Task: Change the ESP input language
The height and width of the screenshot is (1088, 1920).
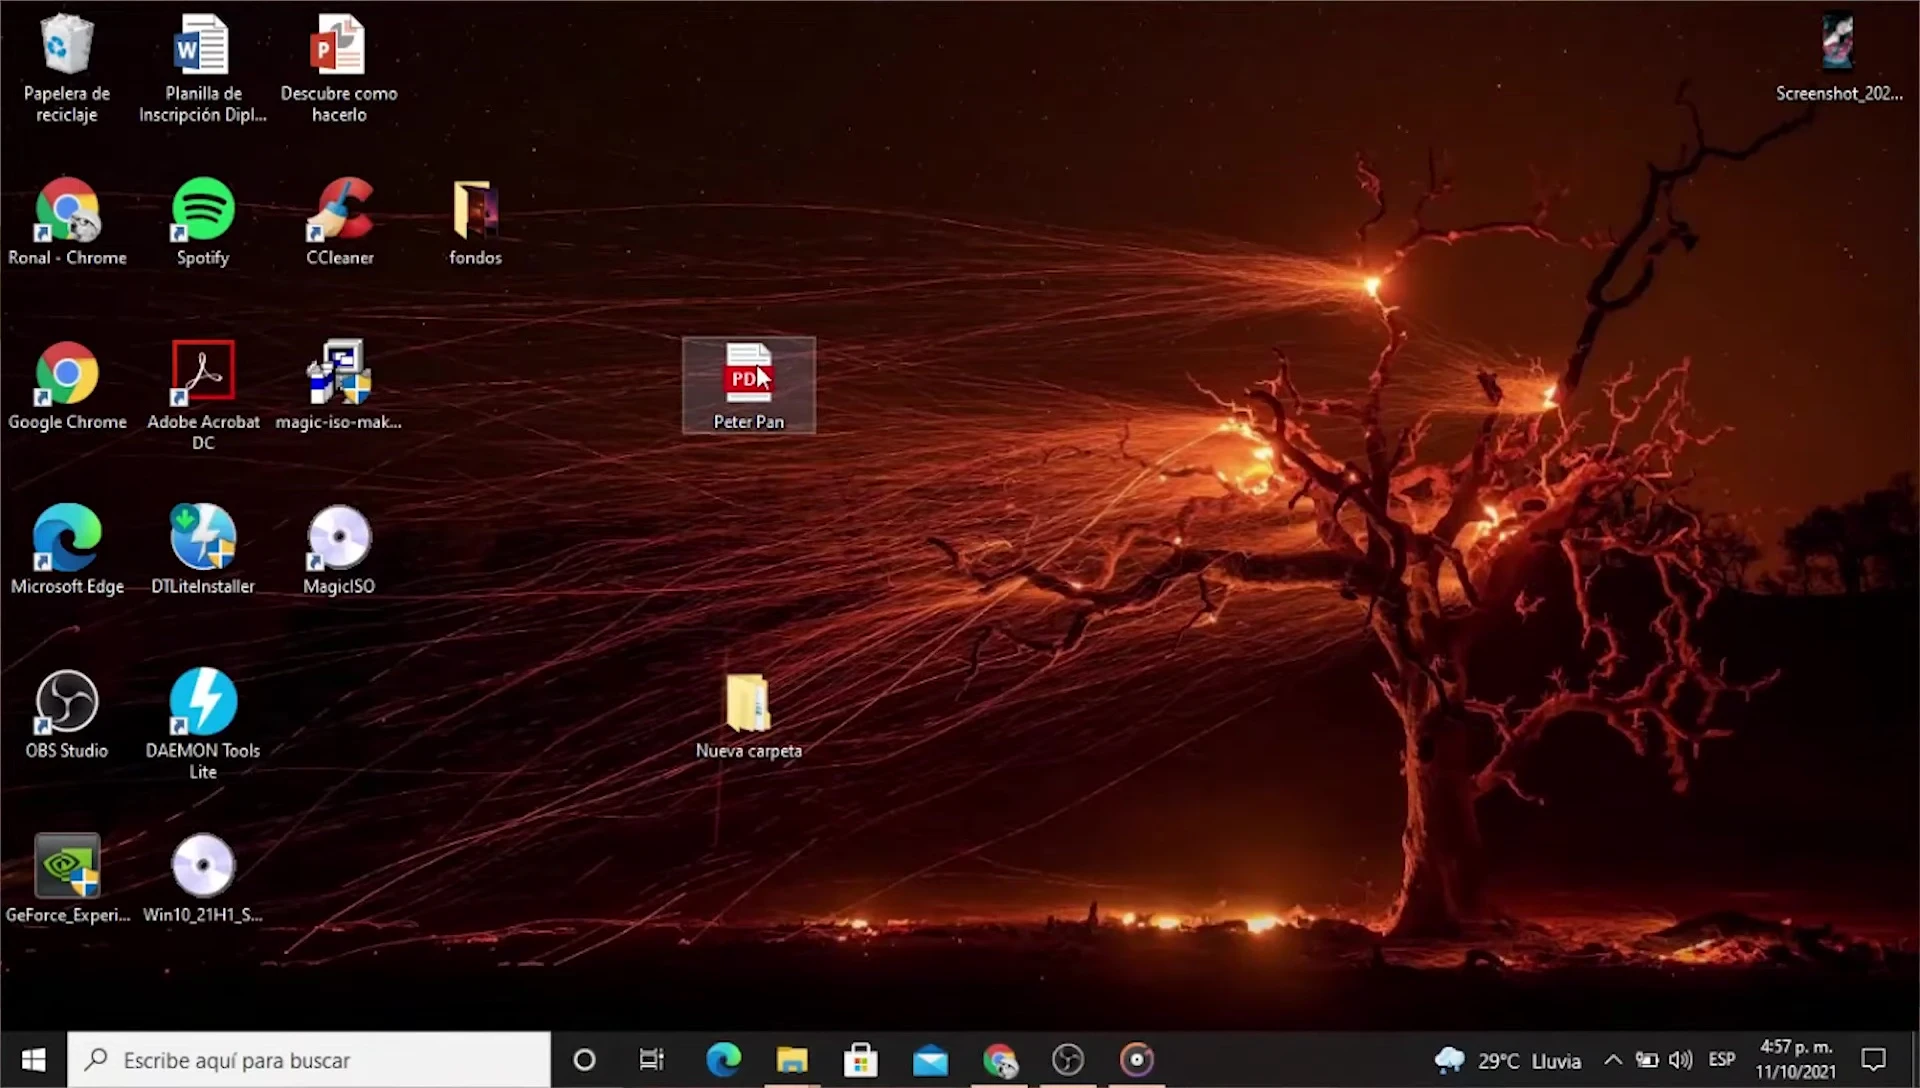Action: tap(1722, 1060)
